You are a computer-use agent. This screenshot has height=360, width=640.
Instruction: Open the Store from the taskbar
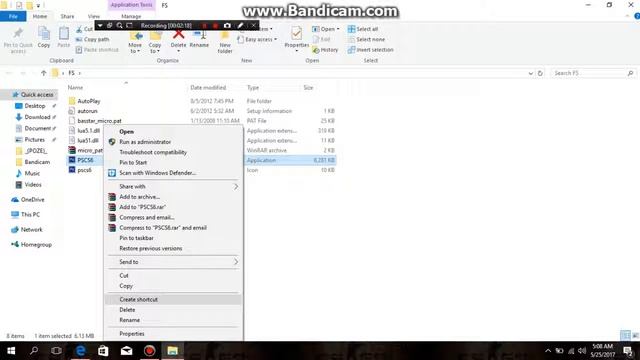(103, 351)
